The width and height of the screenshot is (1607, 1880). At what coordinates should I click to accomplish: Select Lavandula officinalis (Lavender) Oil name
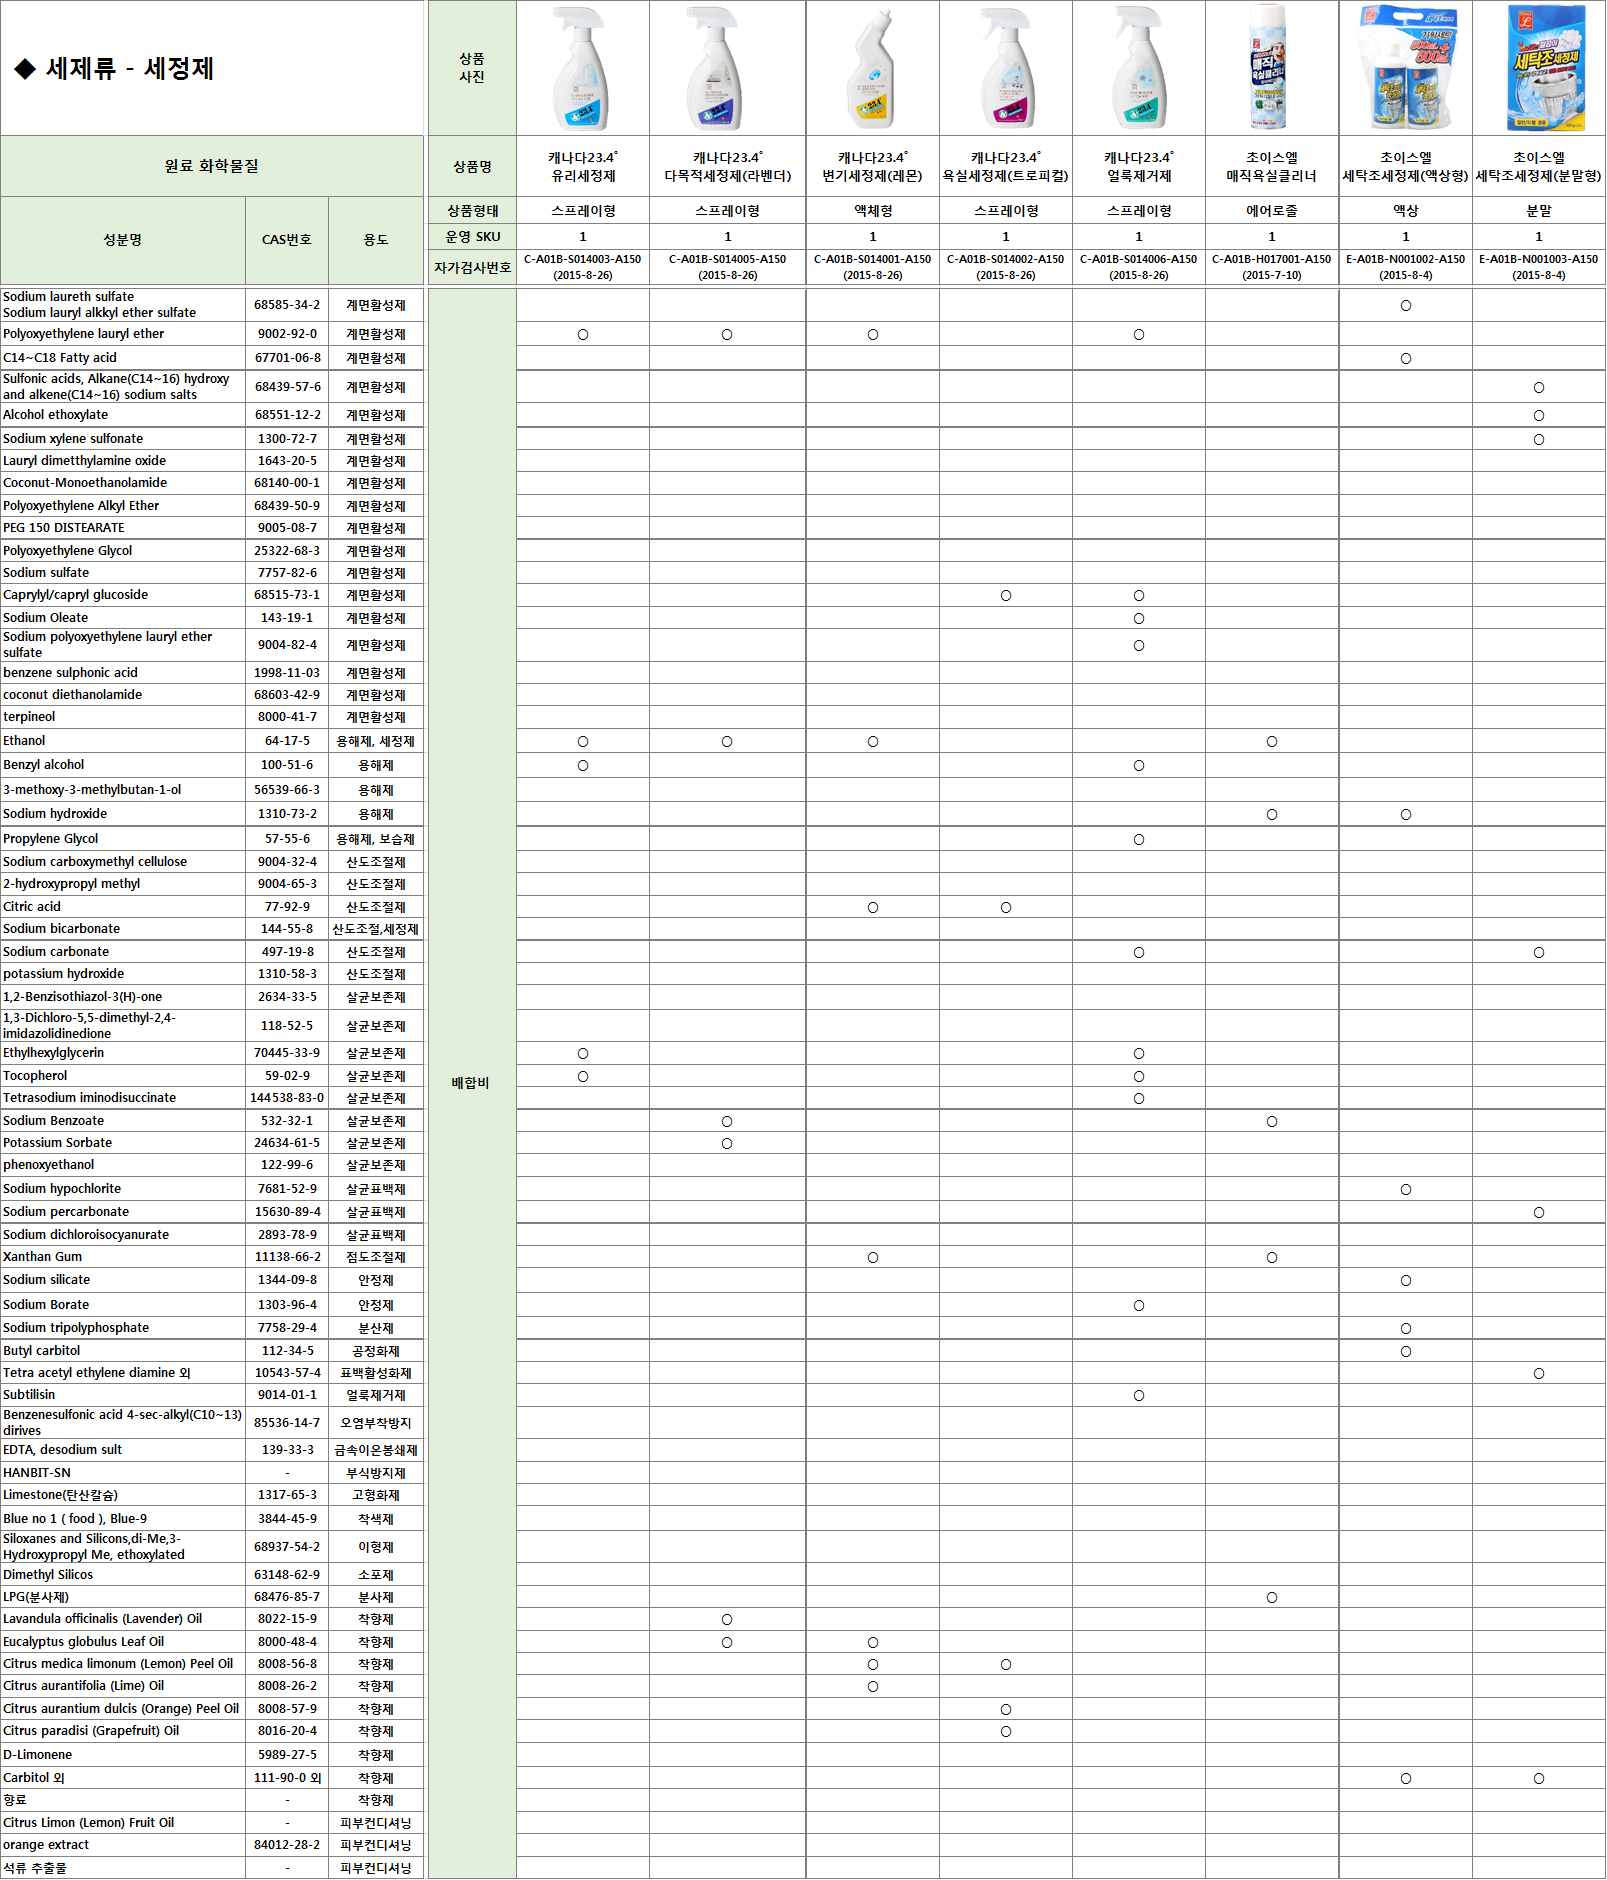tap(102, 1619)
